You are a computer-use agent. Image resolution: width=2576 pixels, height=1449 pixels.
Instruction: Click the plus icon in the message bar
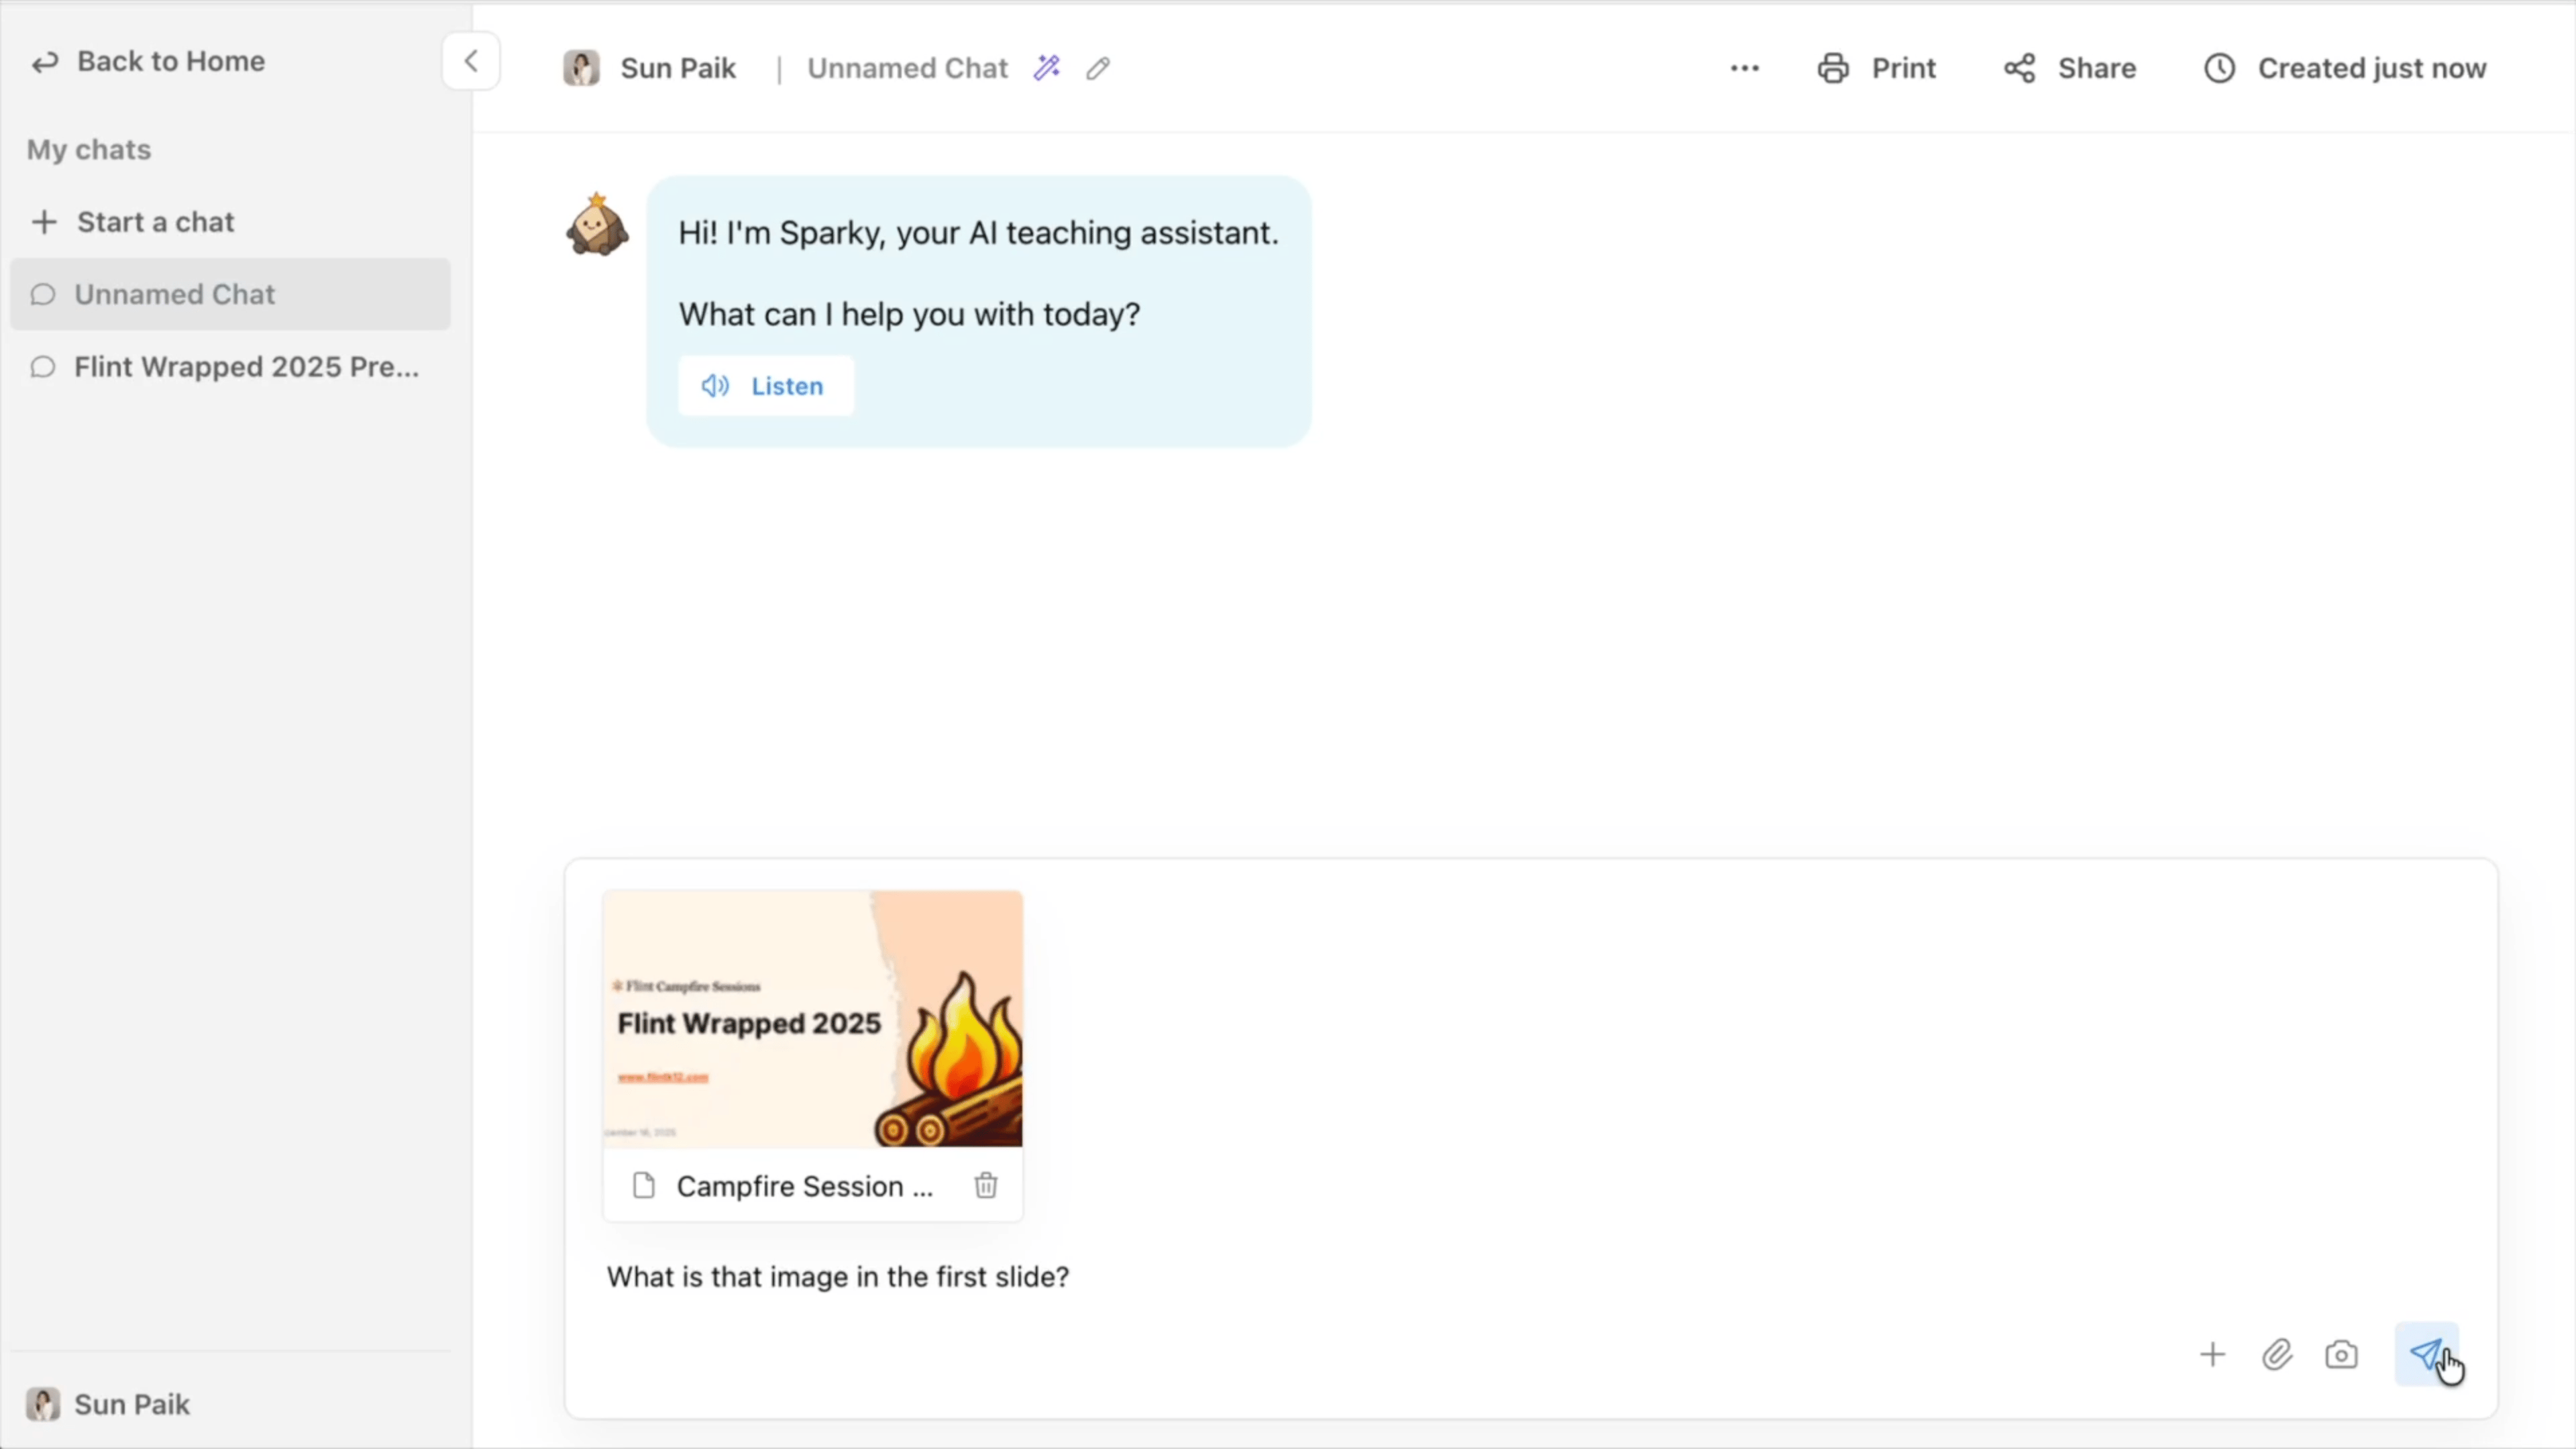(2212, 1355)
